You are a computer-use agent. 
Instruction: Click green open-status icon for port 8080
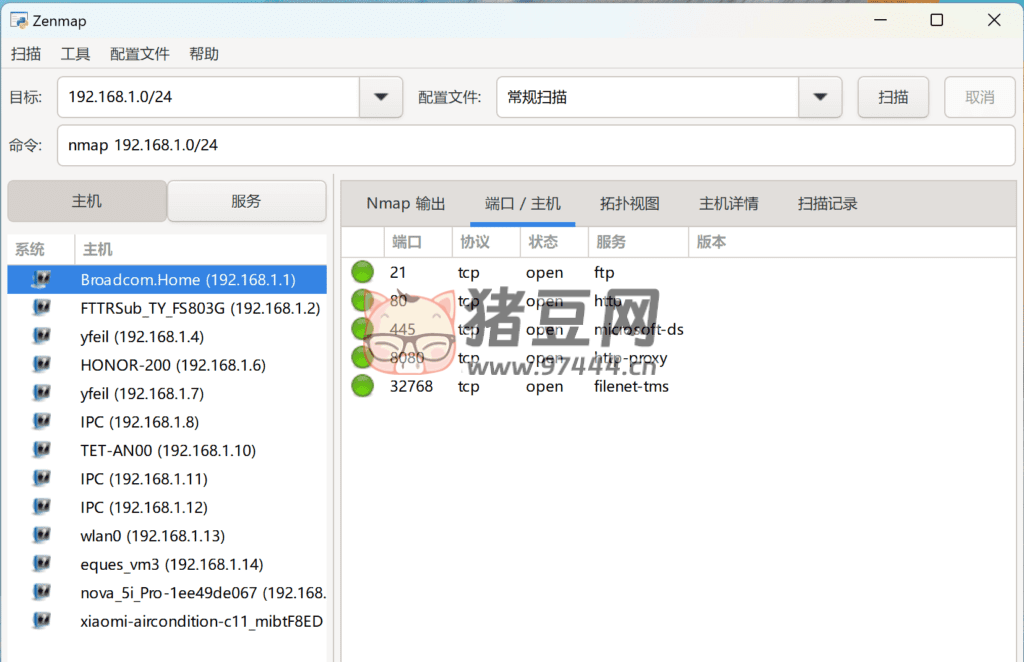pyautogui.click(x=362, y=357)
